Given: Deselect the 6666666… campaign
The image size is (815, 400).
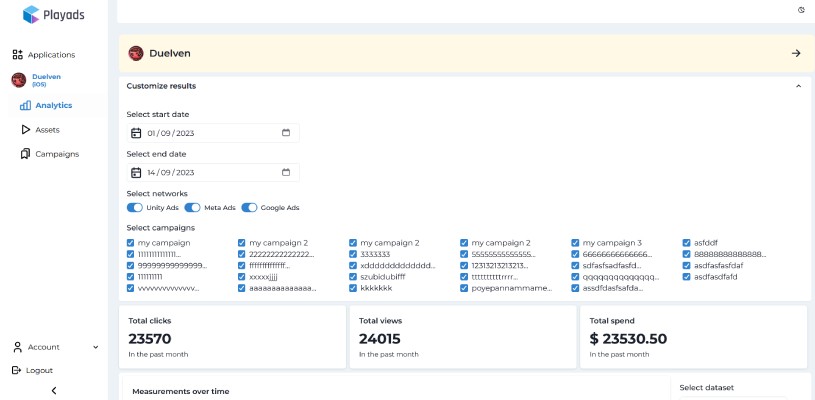Looking at the screenshot, I should tap(575, 254).
